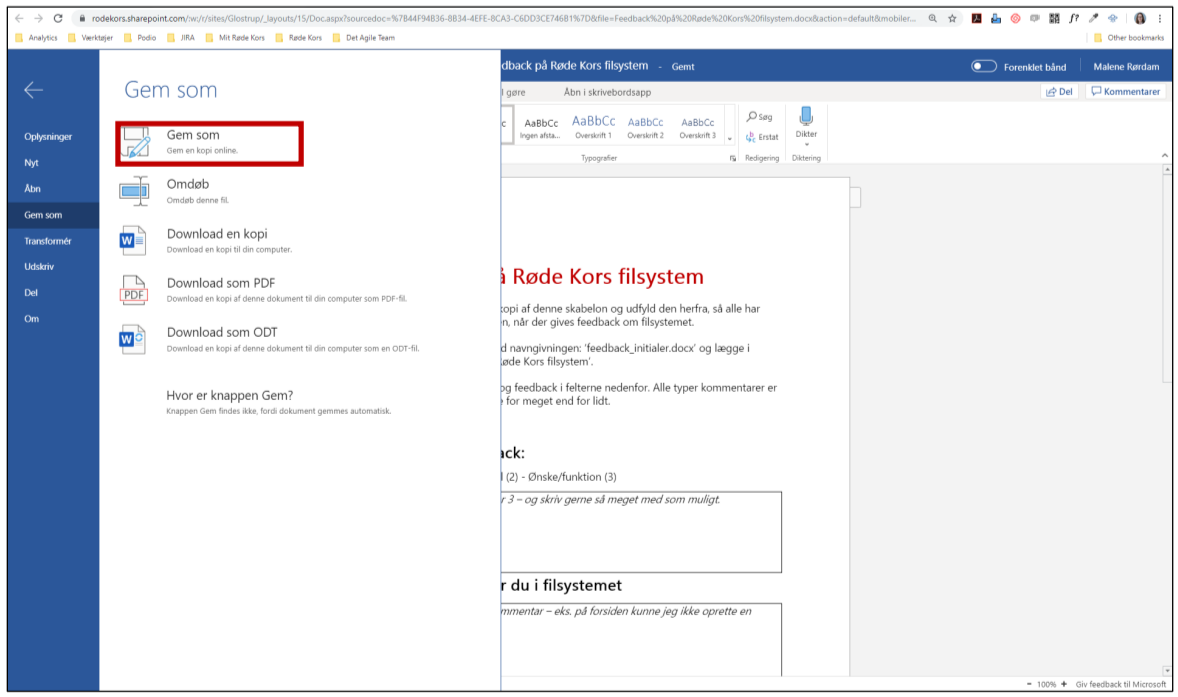Click the Erstat replace icon
This screenshot has height=697, width=1178.
(751, 137)
